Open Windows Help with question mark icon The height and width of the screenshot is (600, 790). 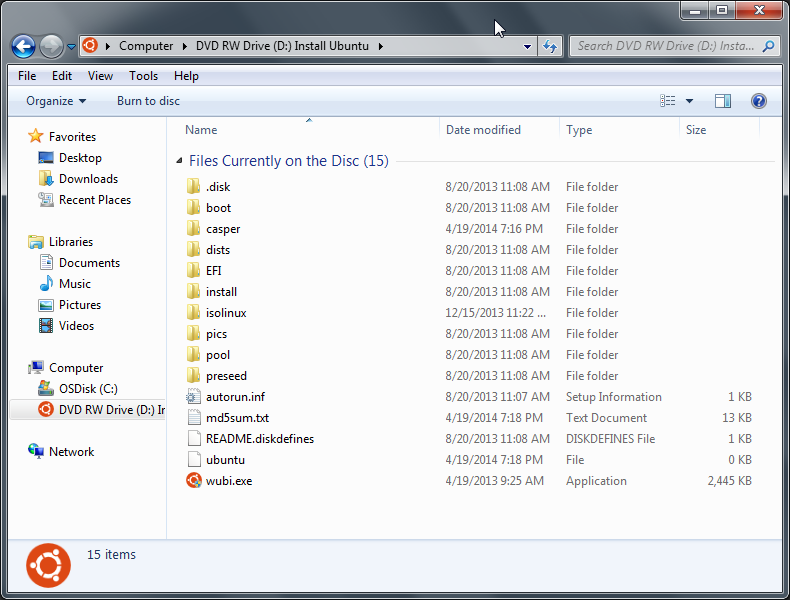[758, 101]
